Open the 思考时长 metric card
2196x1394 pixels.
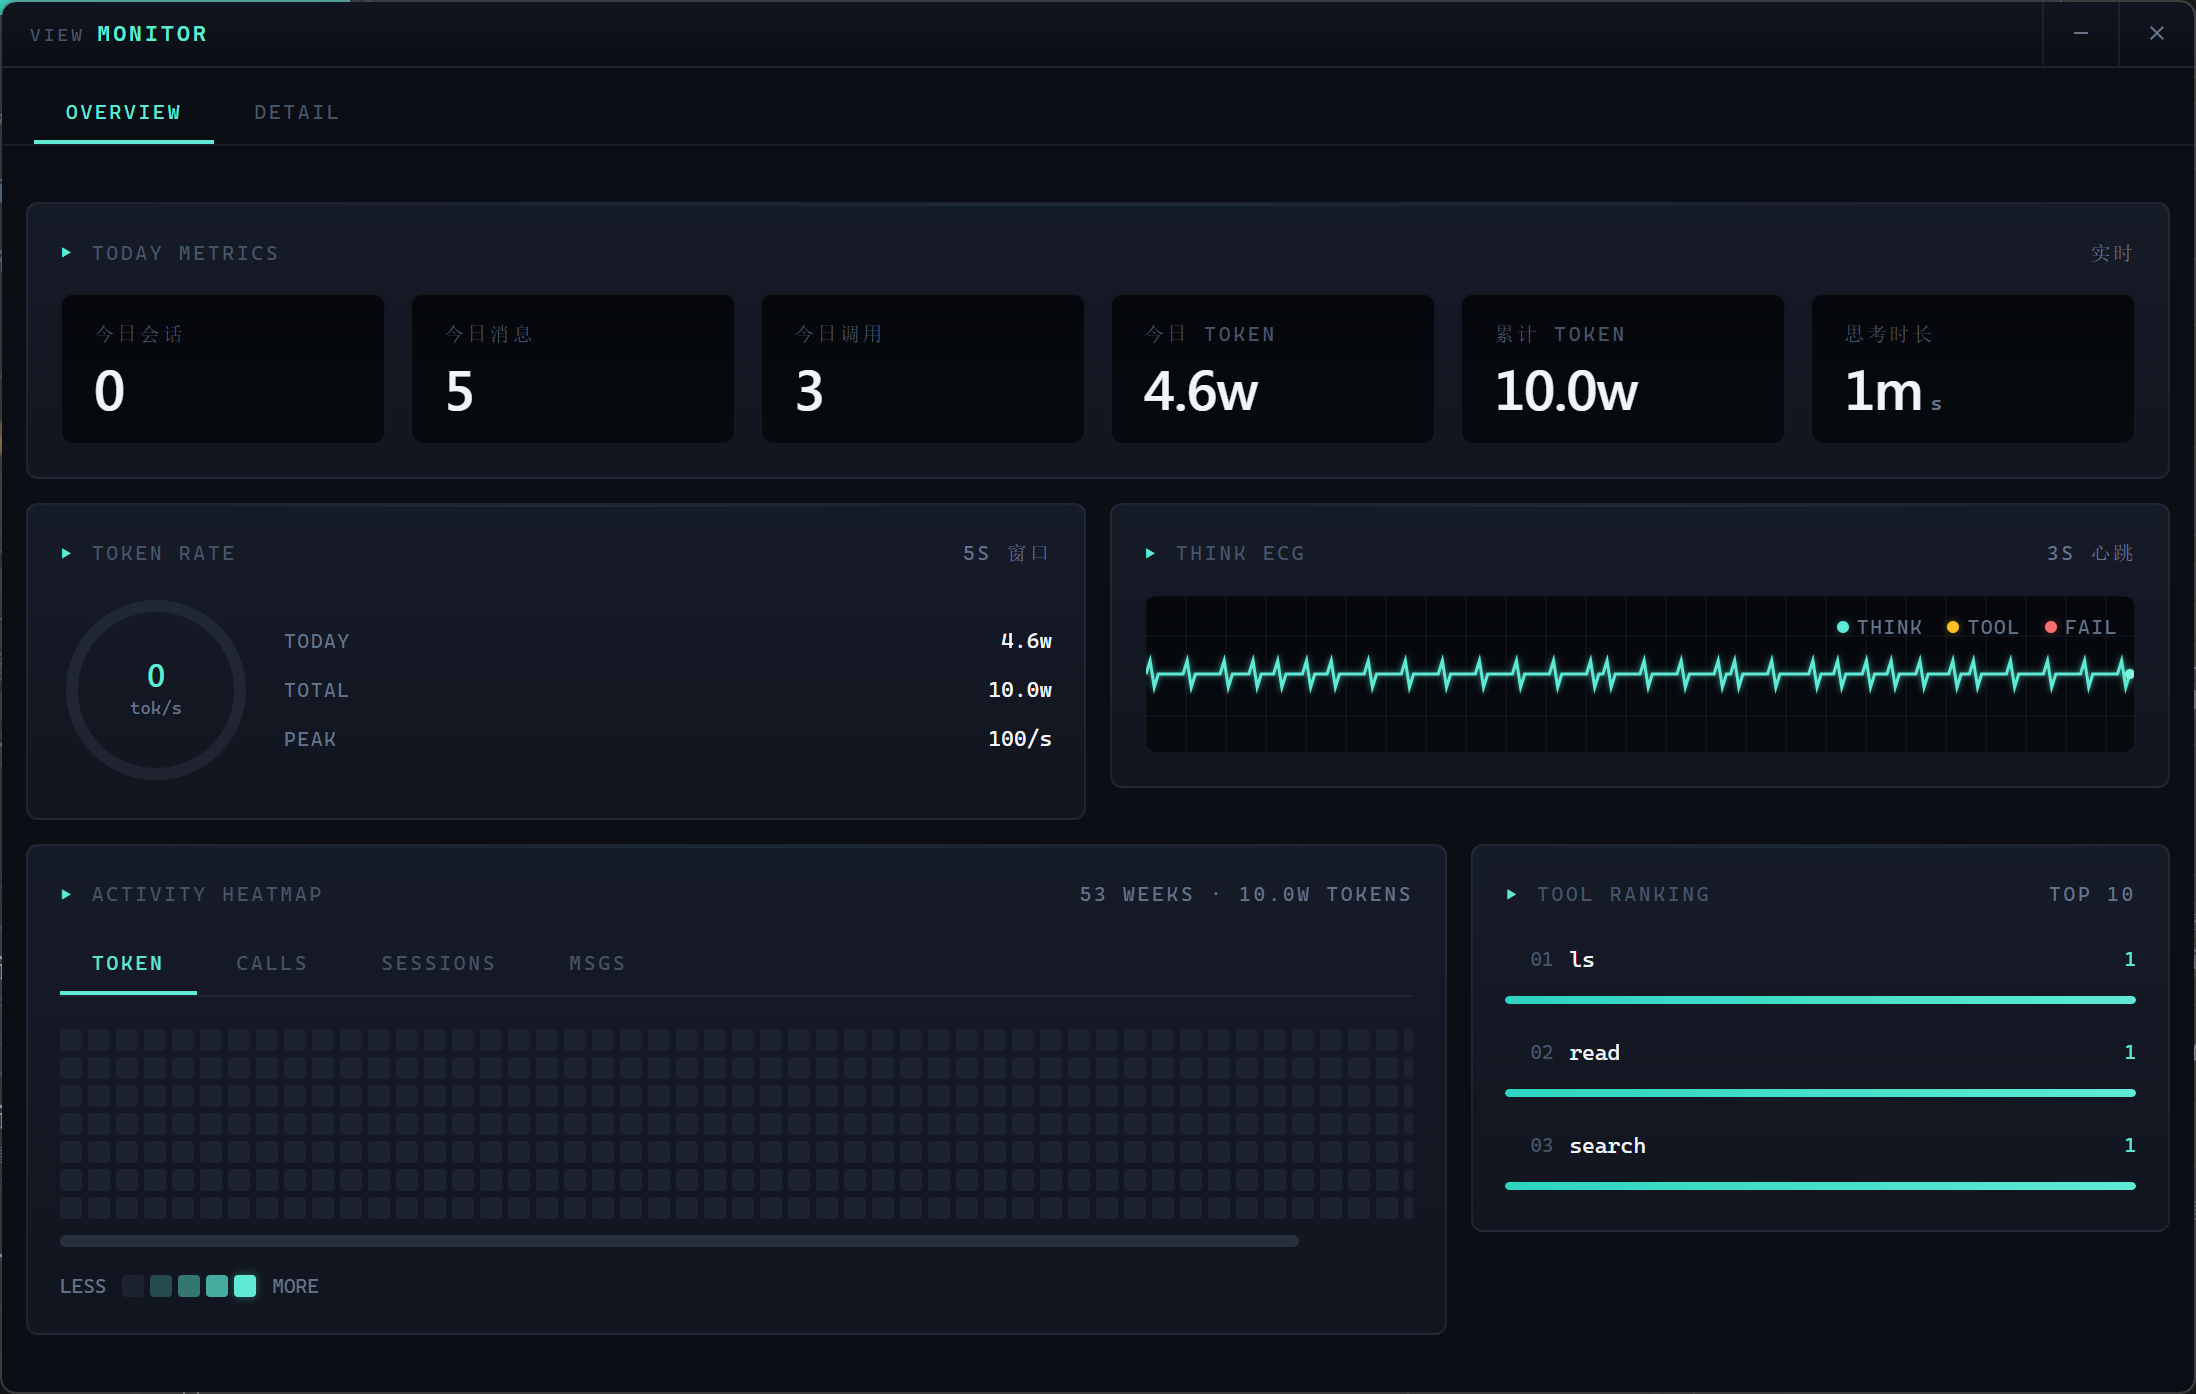click(1973, 369)
